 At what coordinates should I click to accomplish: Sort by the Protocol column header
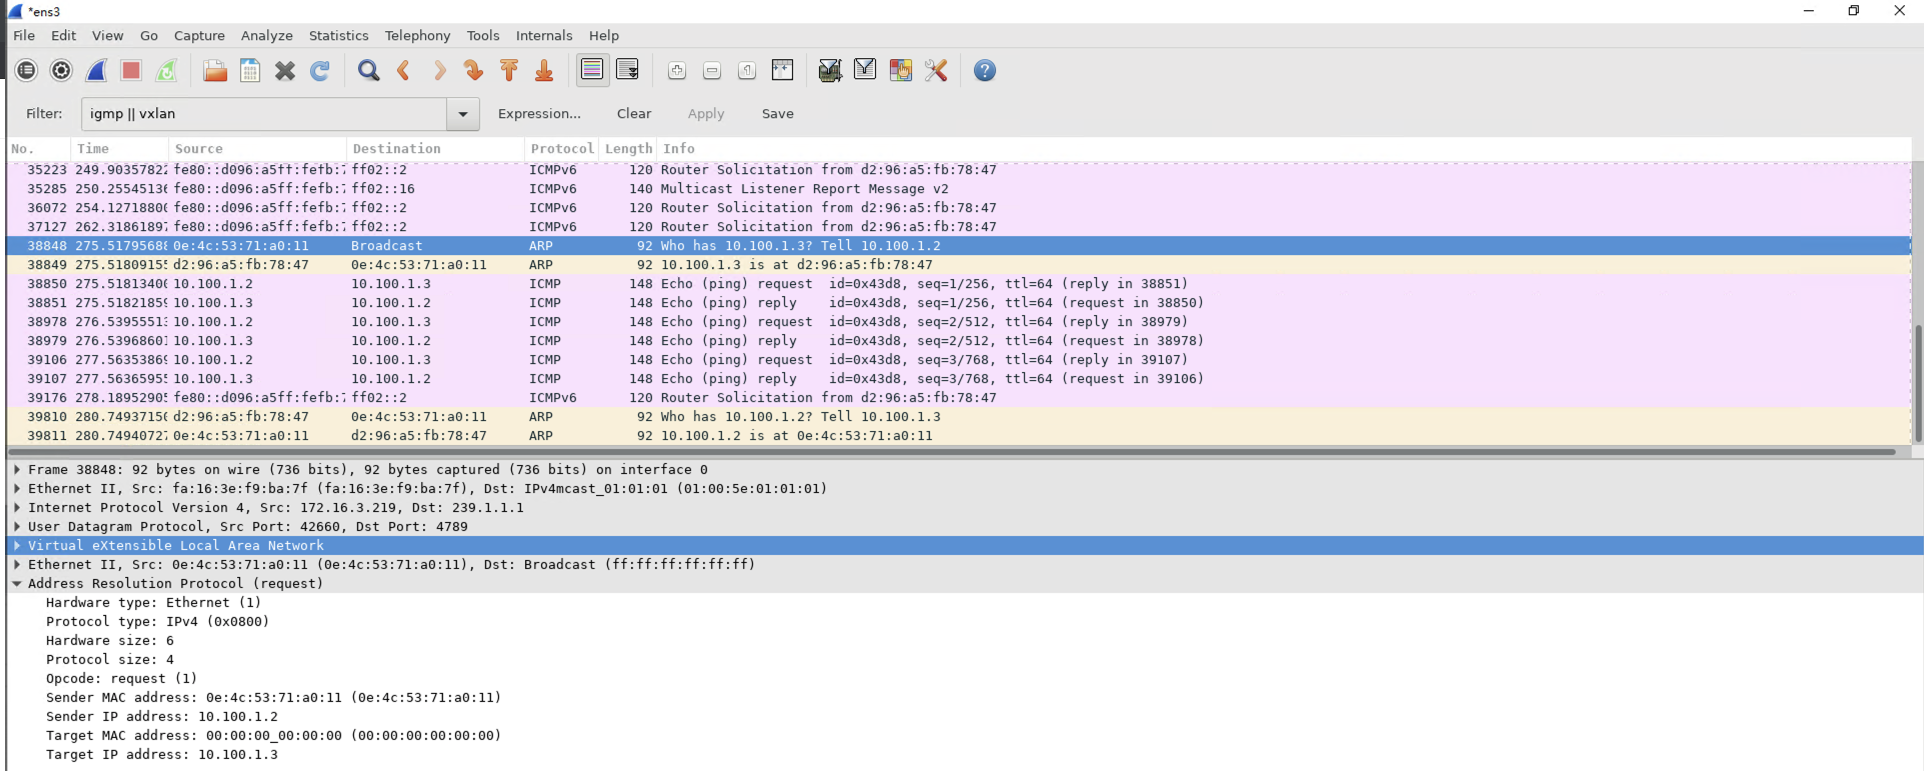561,149
